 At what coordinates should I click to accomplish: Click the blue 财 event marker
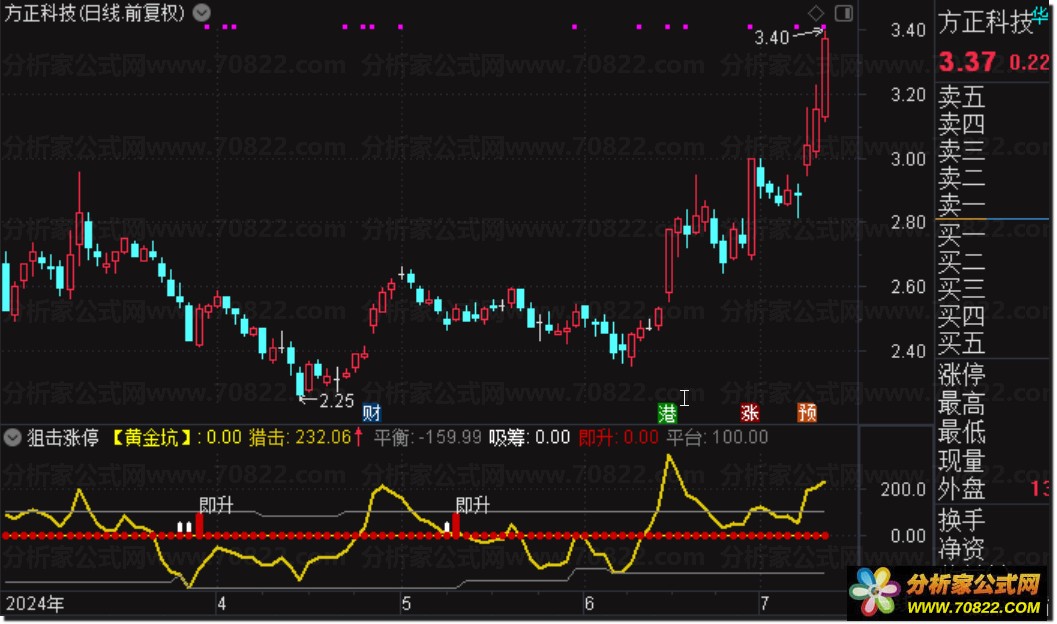(371, 412)
